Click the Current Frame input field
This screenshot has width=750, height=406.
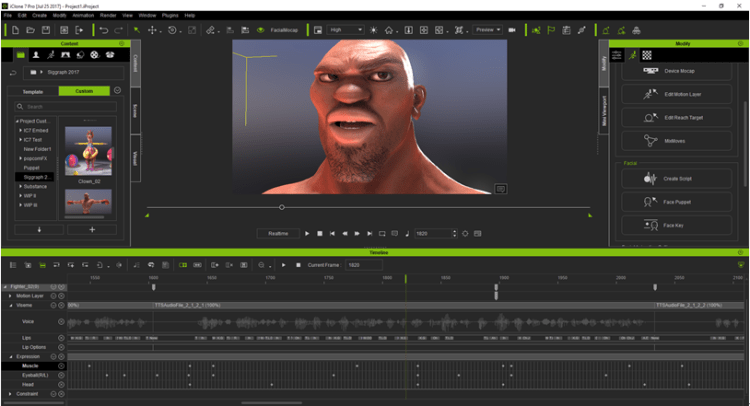tap(364, 265)
